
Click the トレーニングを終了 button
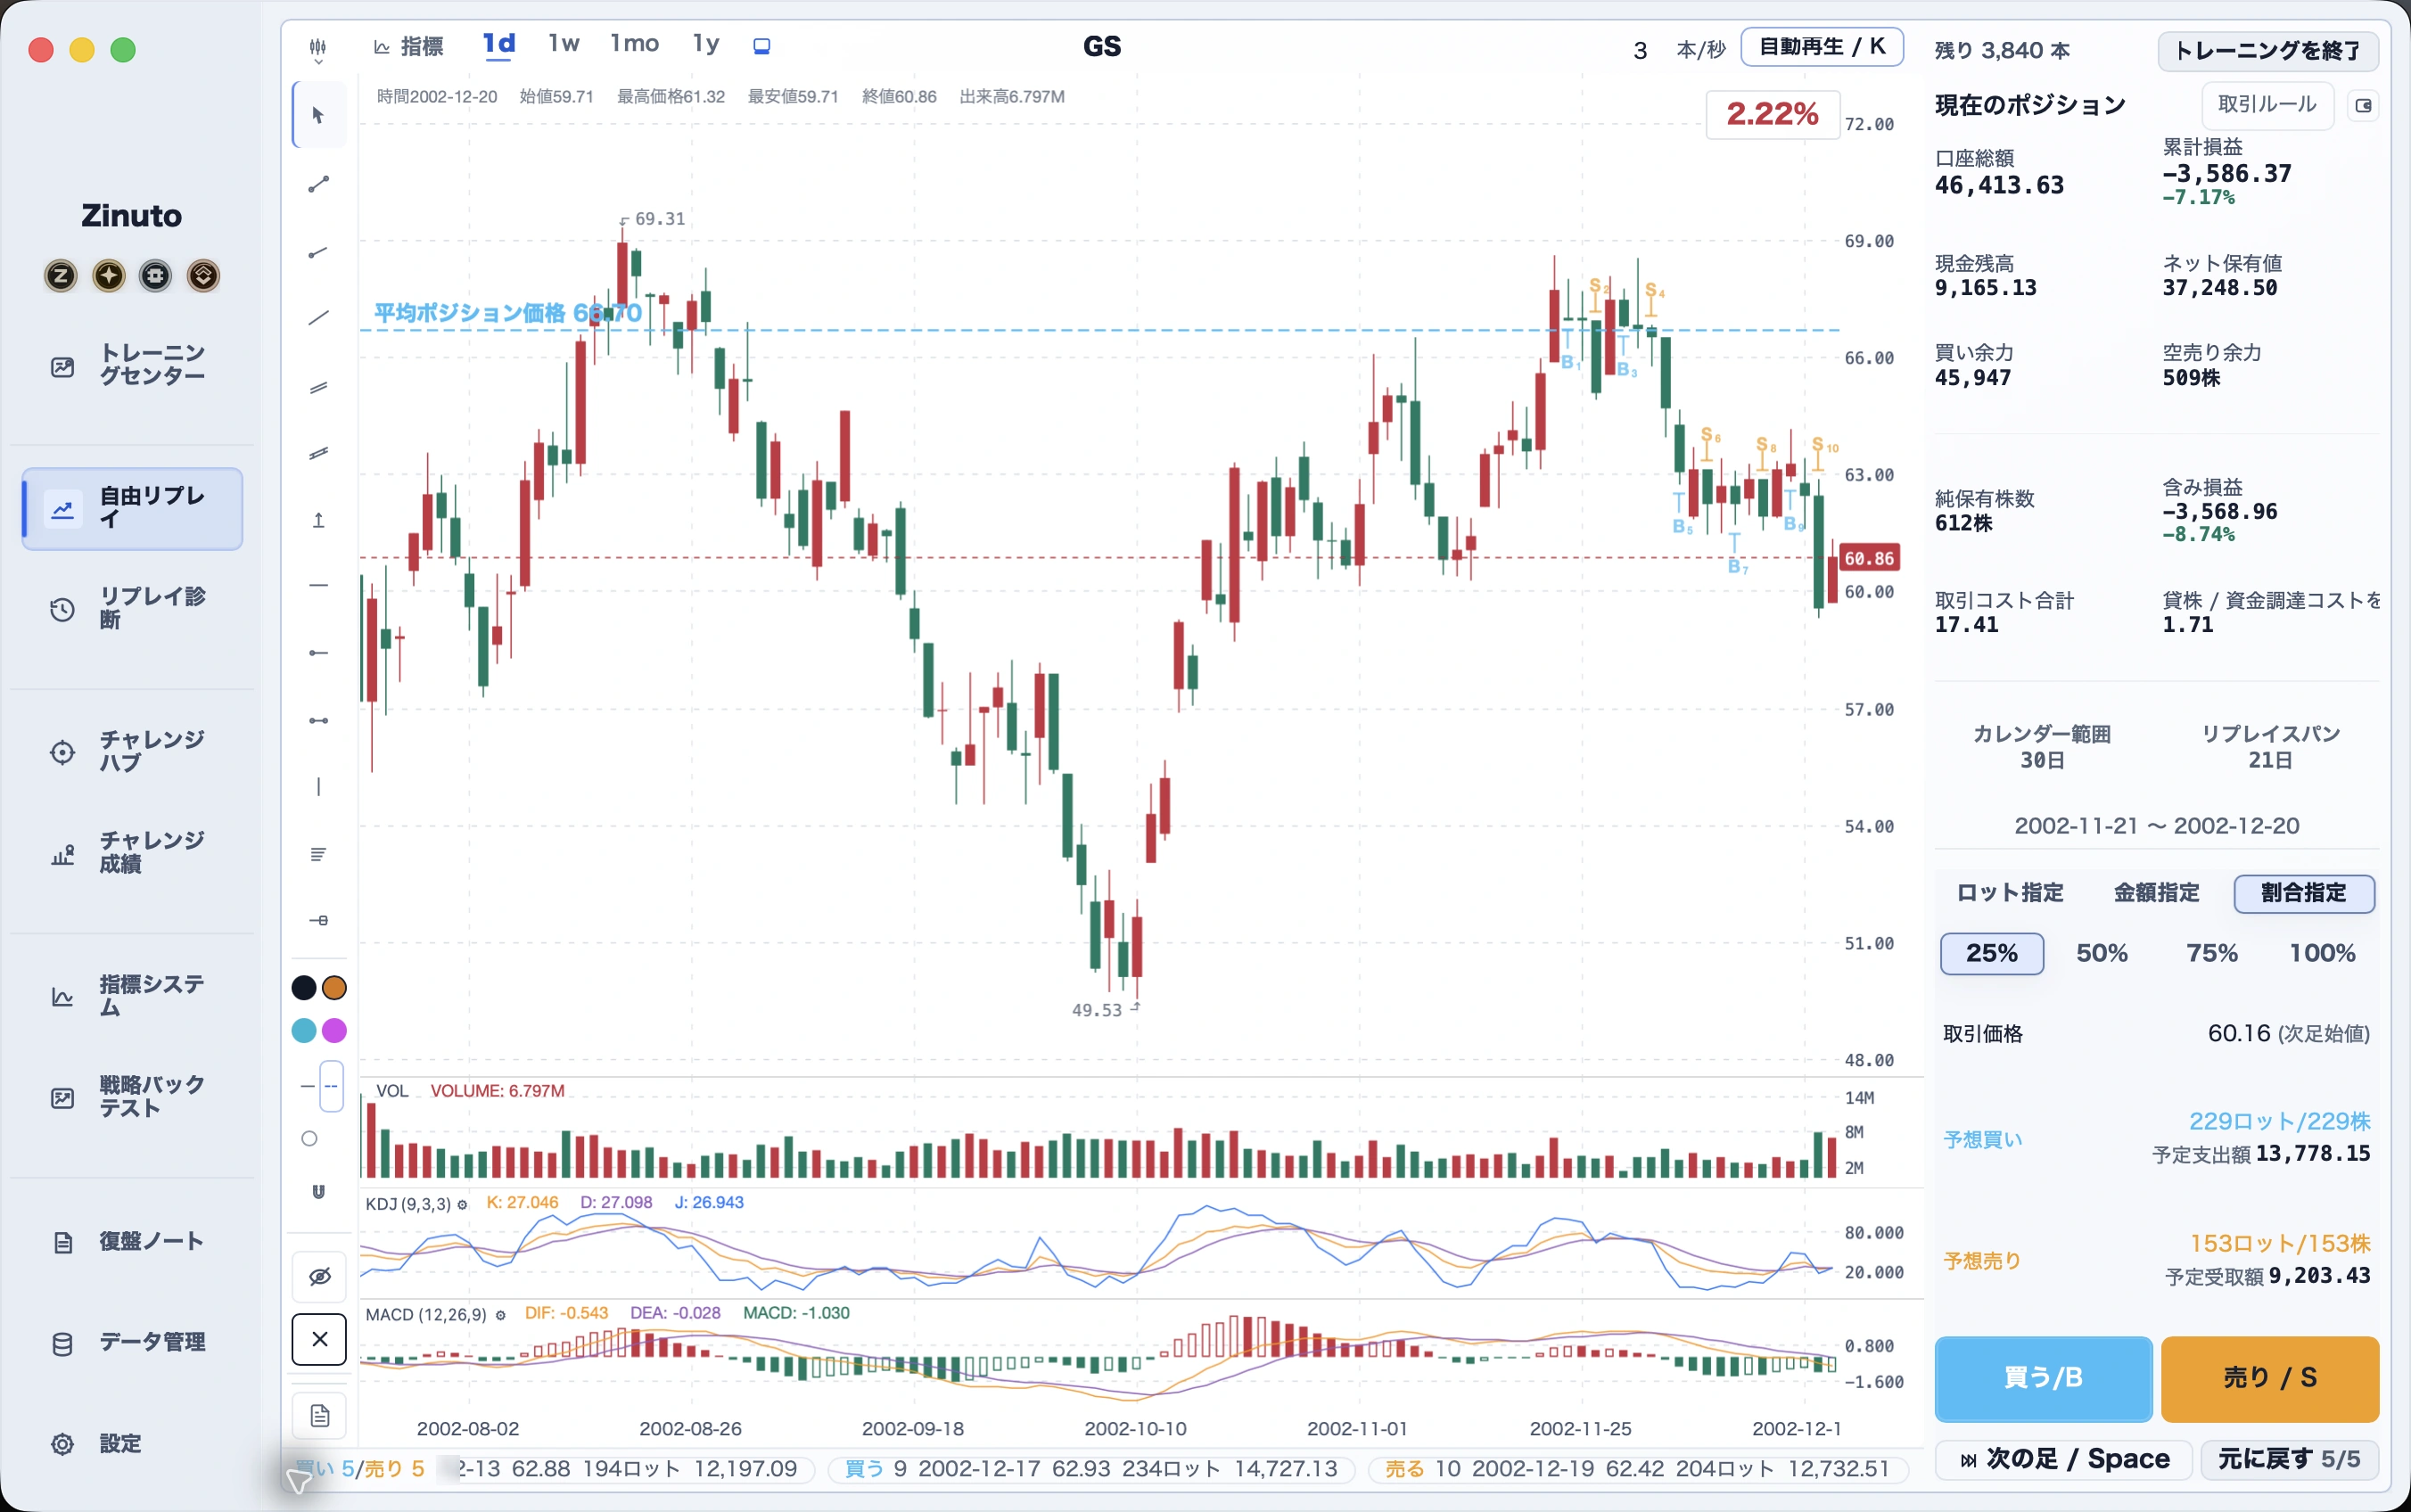click(x=2267, y=50)
